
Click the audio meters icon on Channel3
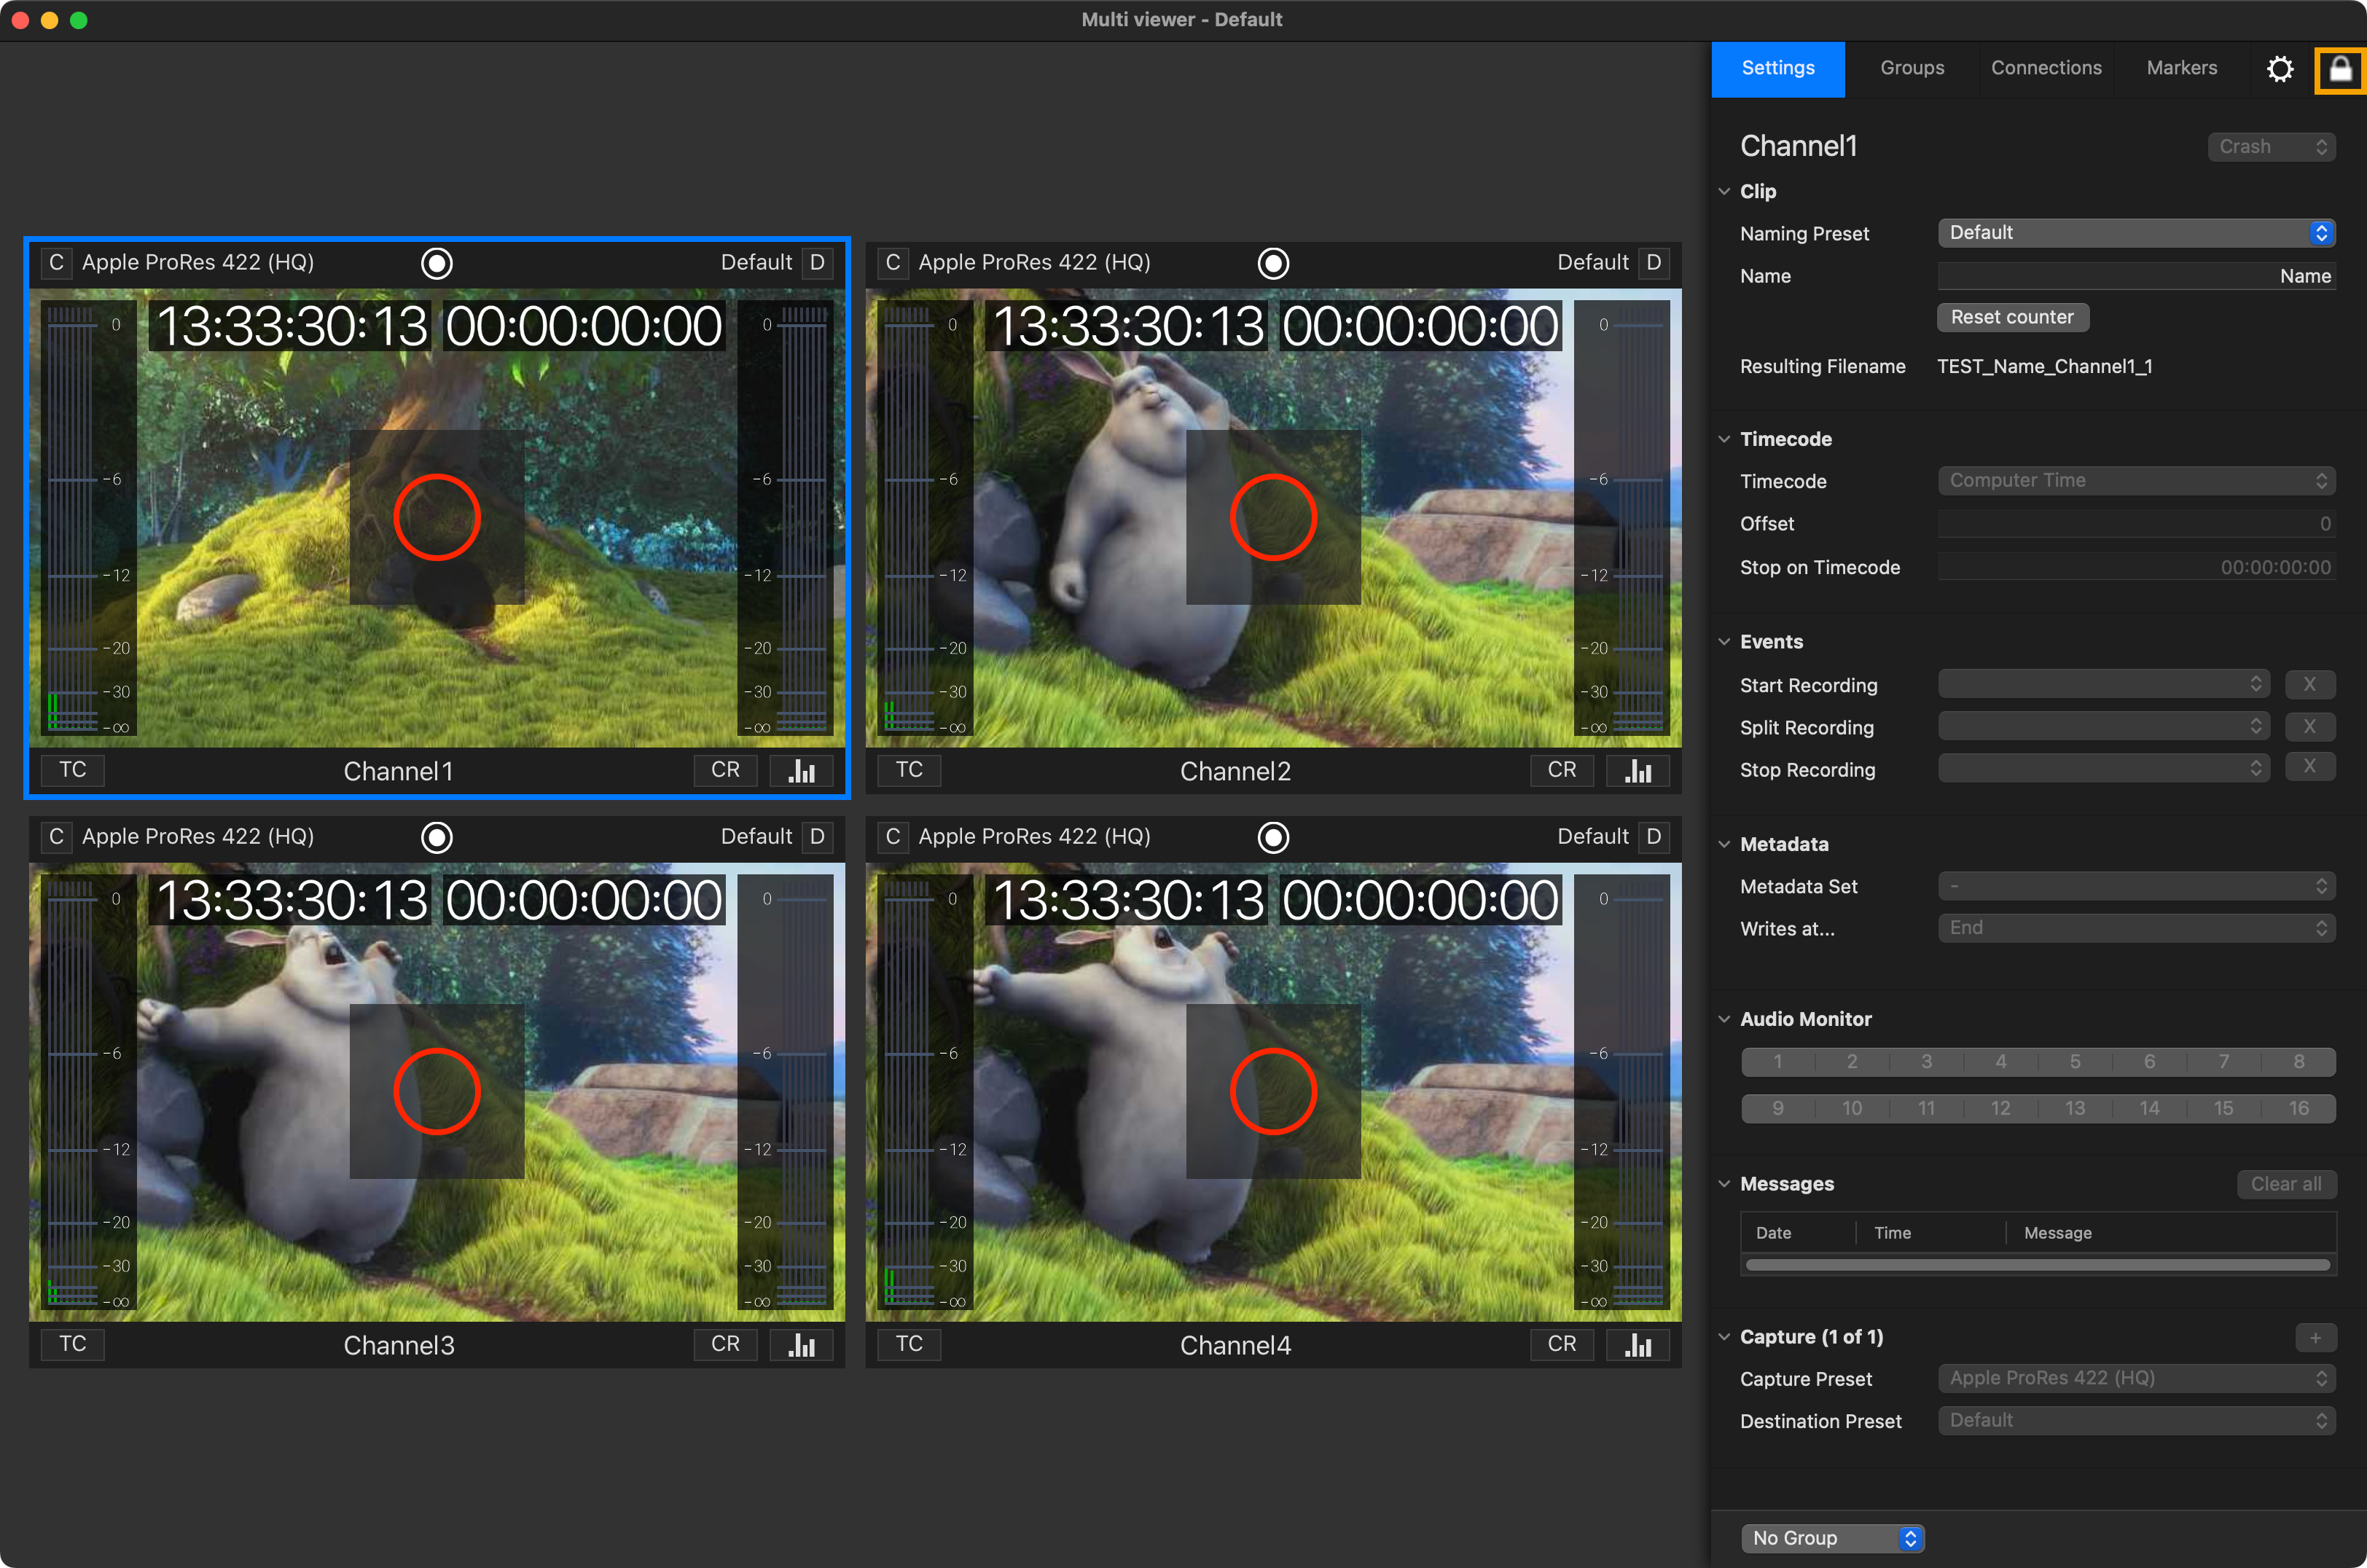click(801, 1344)
